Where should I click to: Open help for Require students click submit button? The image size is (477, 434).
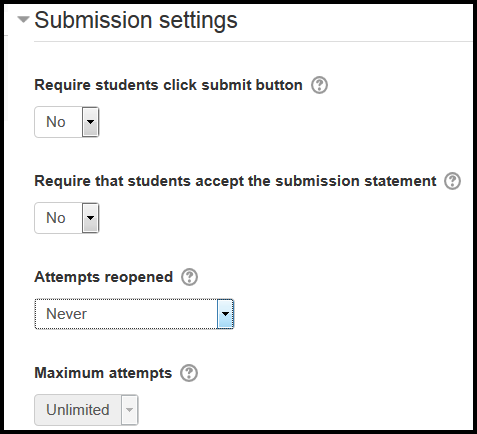(319, 85)
